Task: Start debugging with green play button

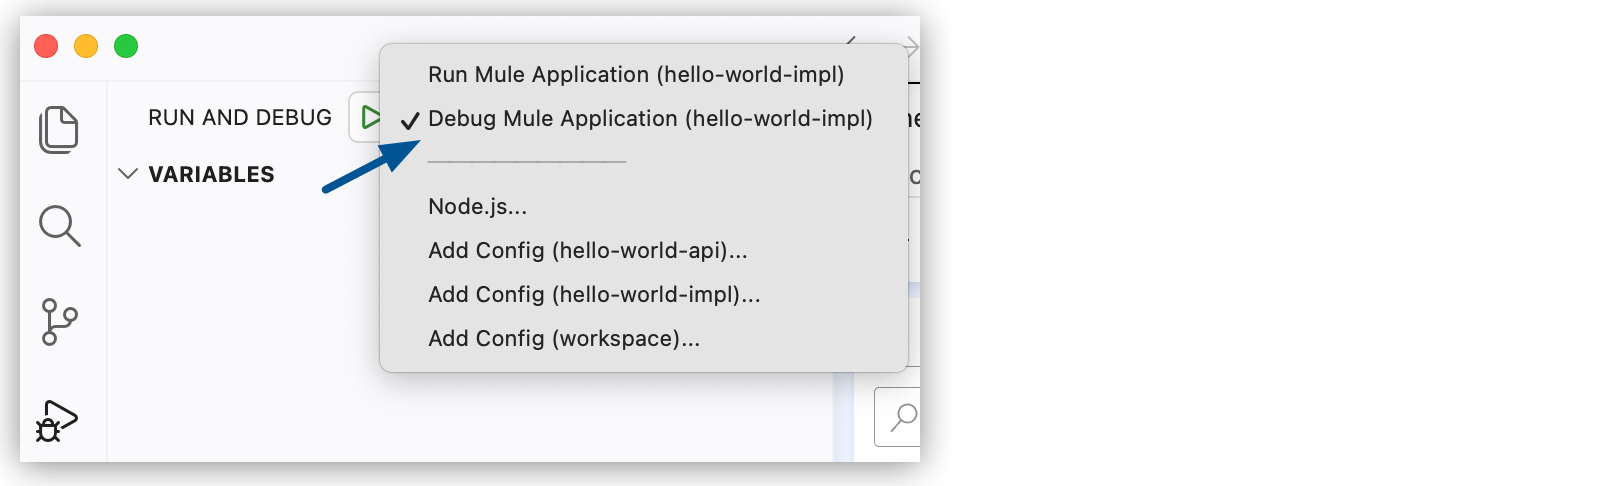Action: pos(369,117)
